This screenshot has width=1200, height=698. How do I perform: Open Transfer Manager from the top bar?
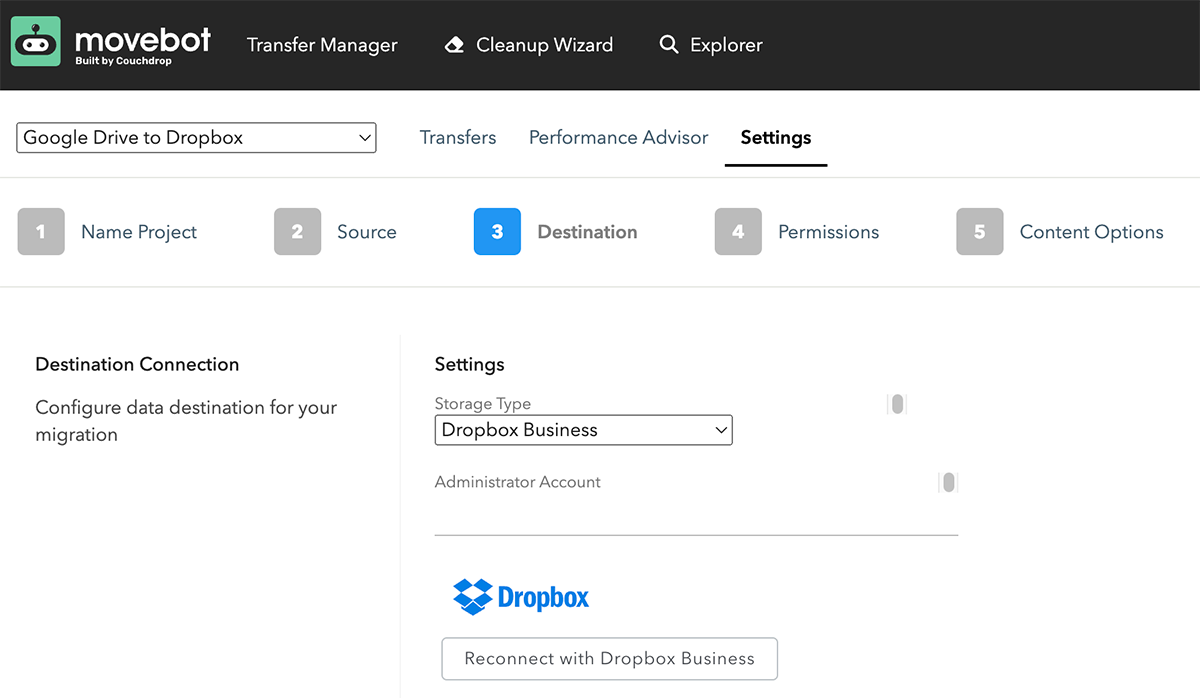pos(322,44)
